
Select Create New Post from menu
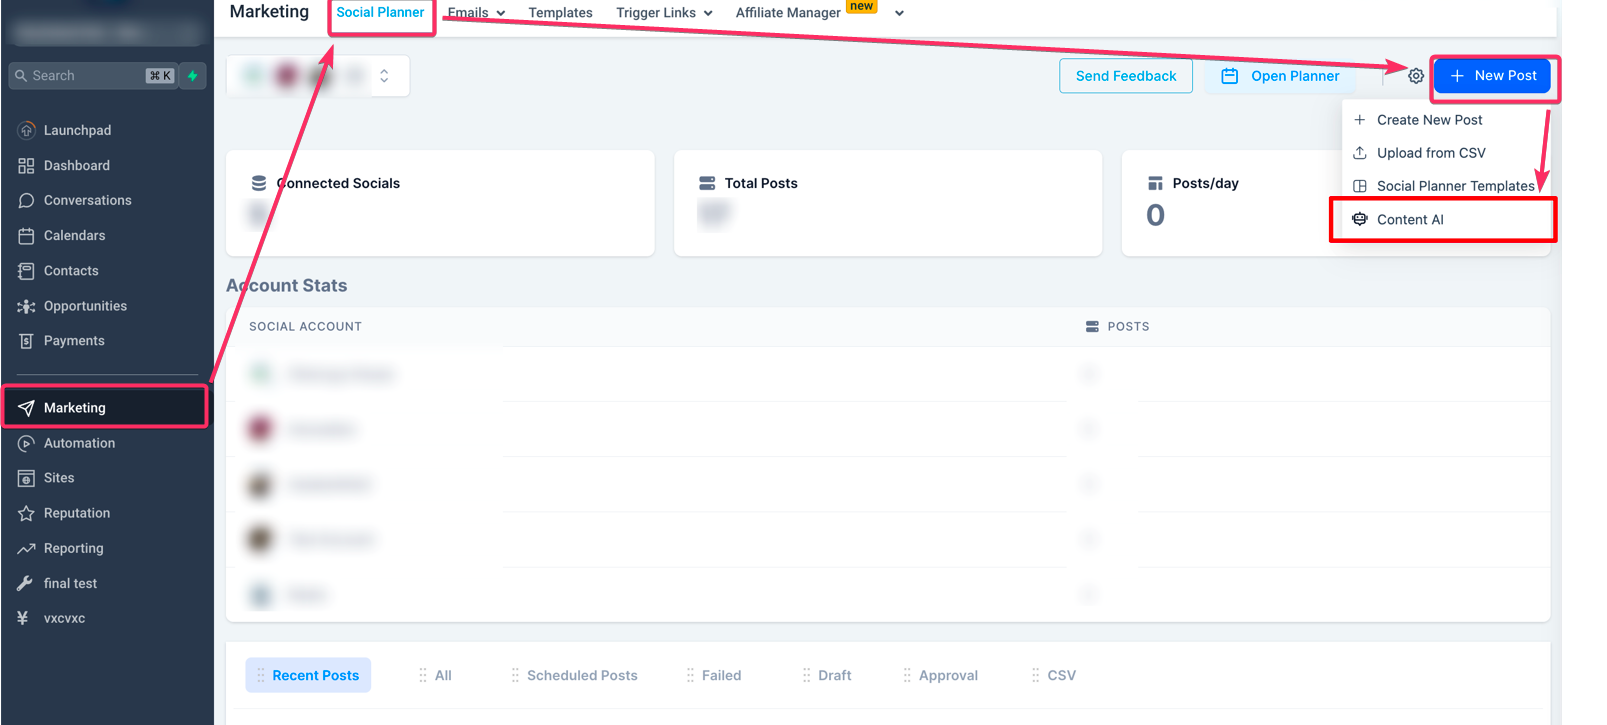point(1430,120)
